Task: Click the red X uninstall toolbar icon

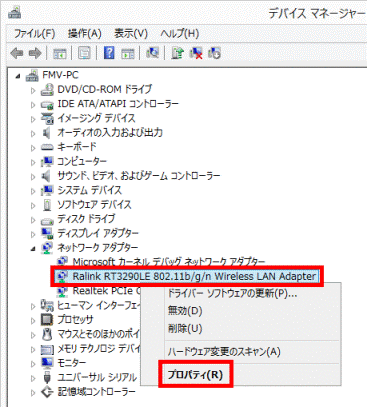Action: point(196,53)
